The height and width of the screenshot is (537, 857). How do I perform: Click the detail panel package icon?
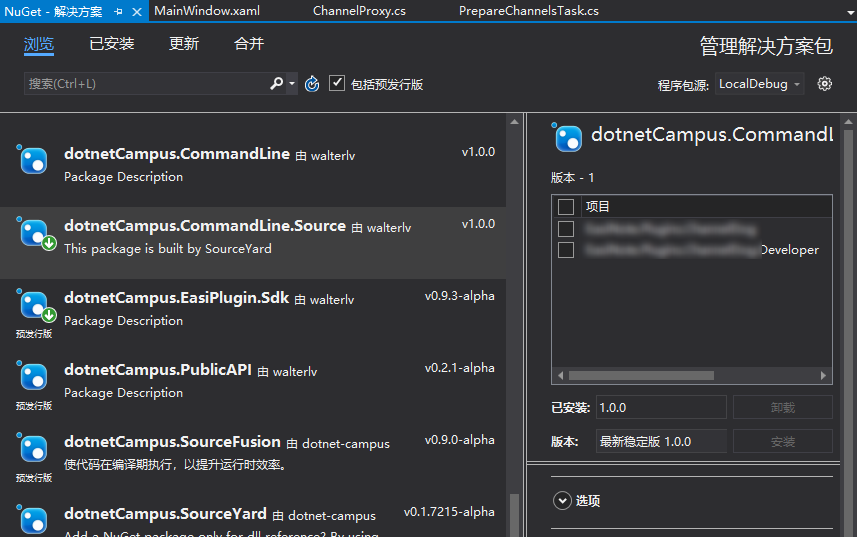pos(567,137)
